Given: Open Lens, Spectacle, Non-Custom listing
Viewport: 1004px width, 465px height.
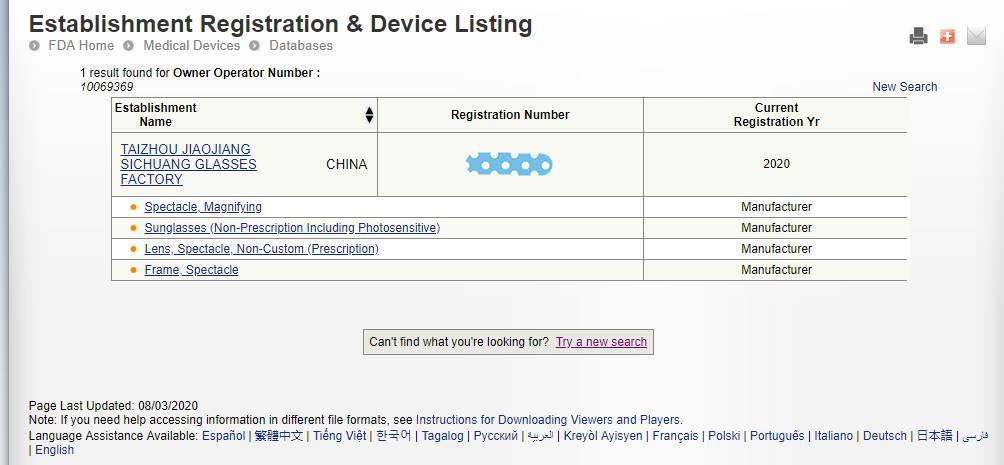Looking at the screenshot, I should click(x=261, y=249).
